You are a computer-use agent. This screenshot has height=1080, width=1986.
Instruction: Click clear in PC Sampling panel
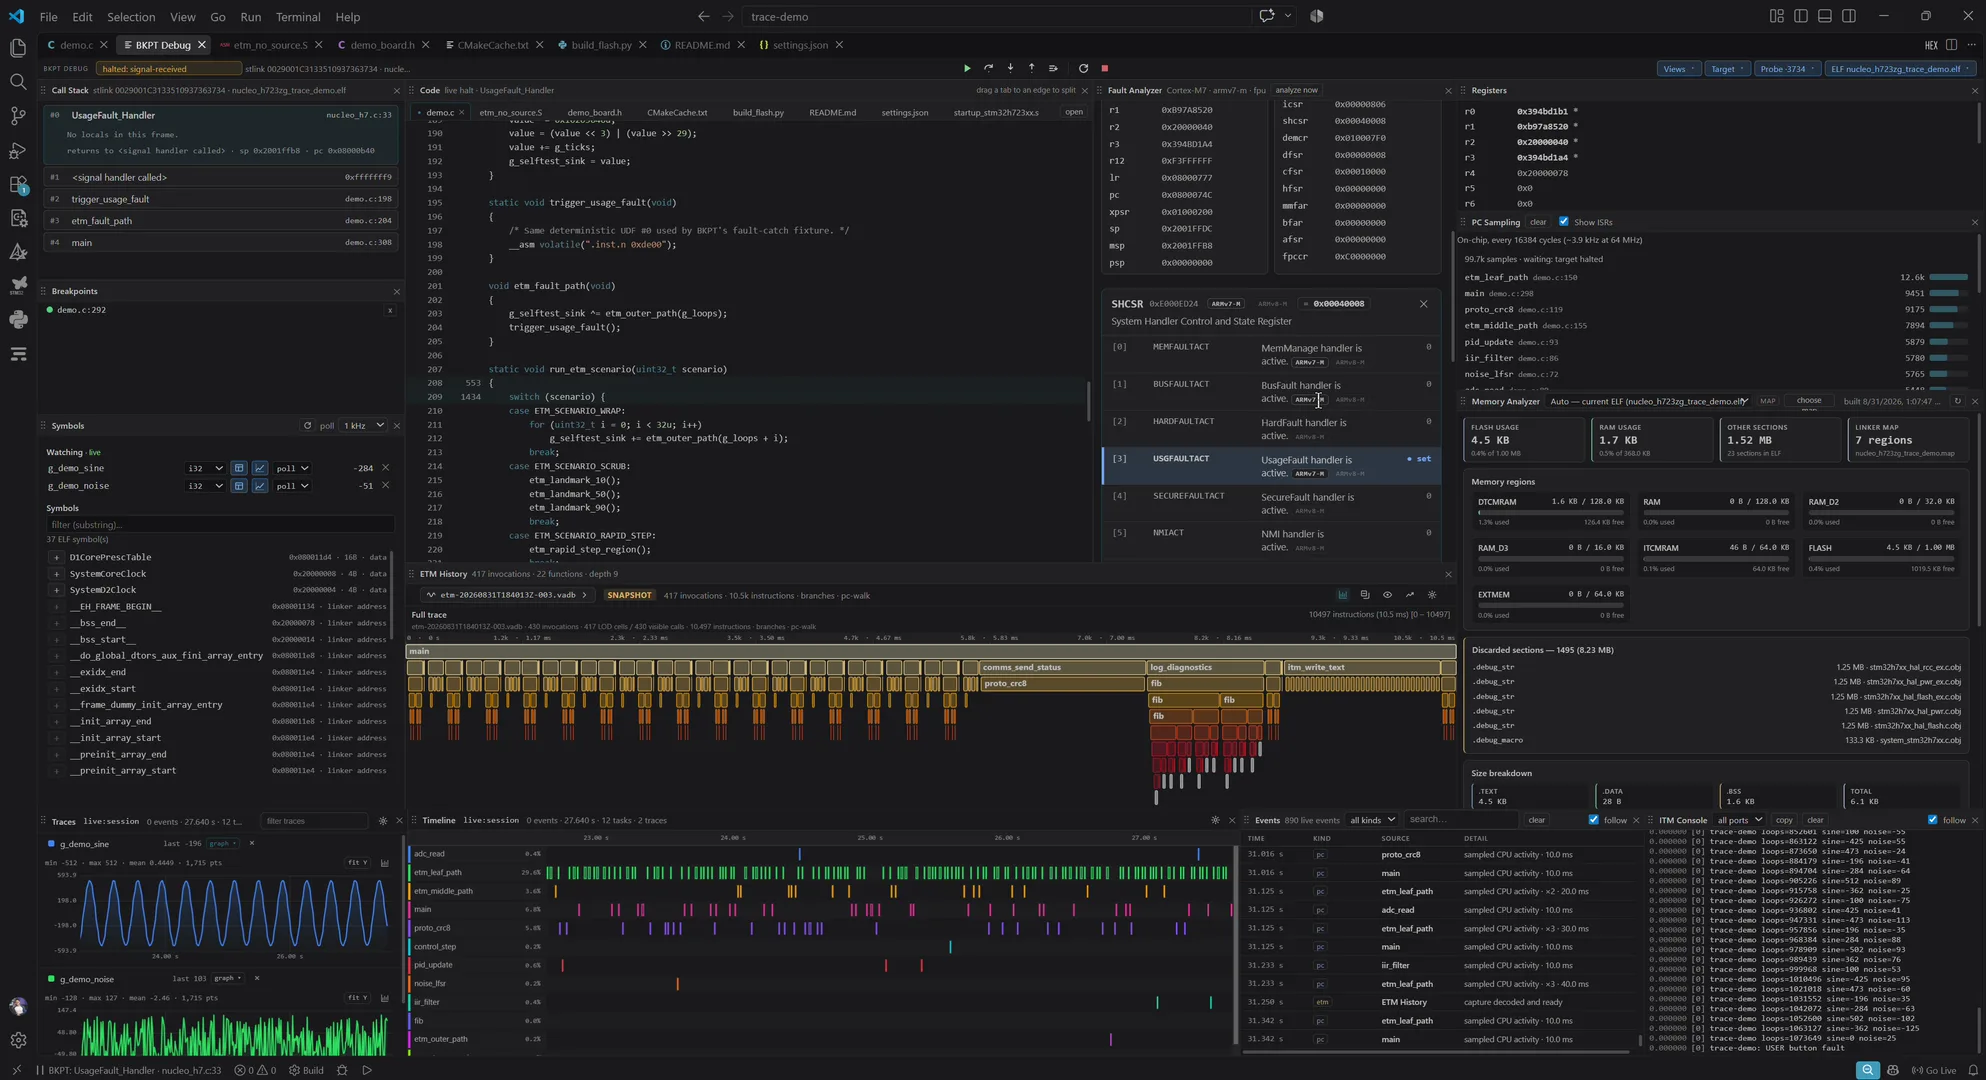tap(1538, 222)
